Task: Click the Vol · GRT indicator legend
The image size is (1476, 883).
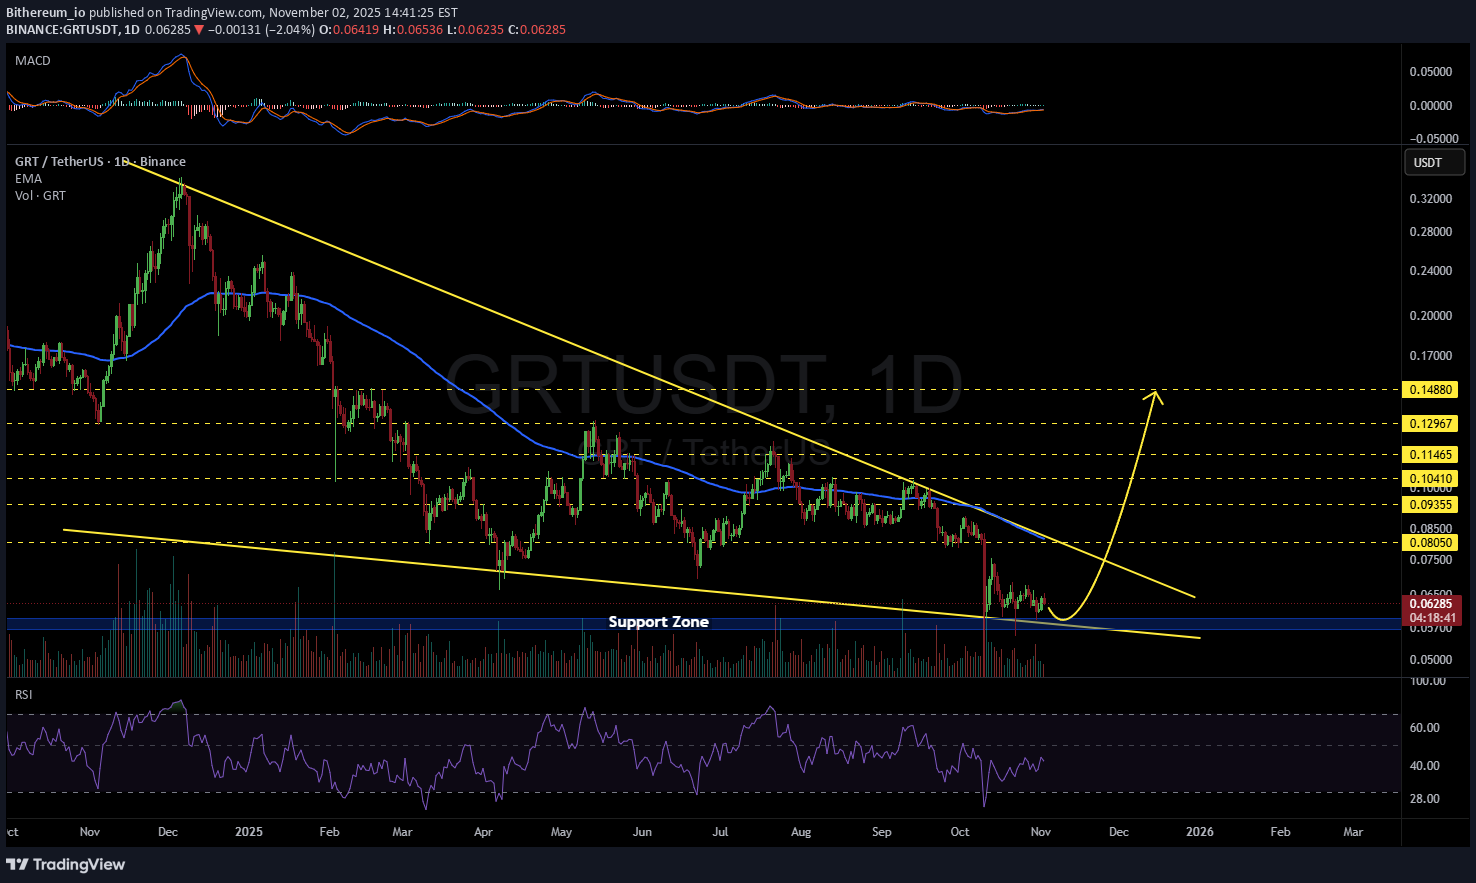Action: click(x=40, y=196)
